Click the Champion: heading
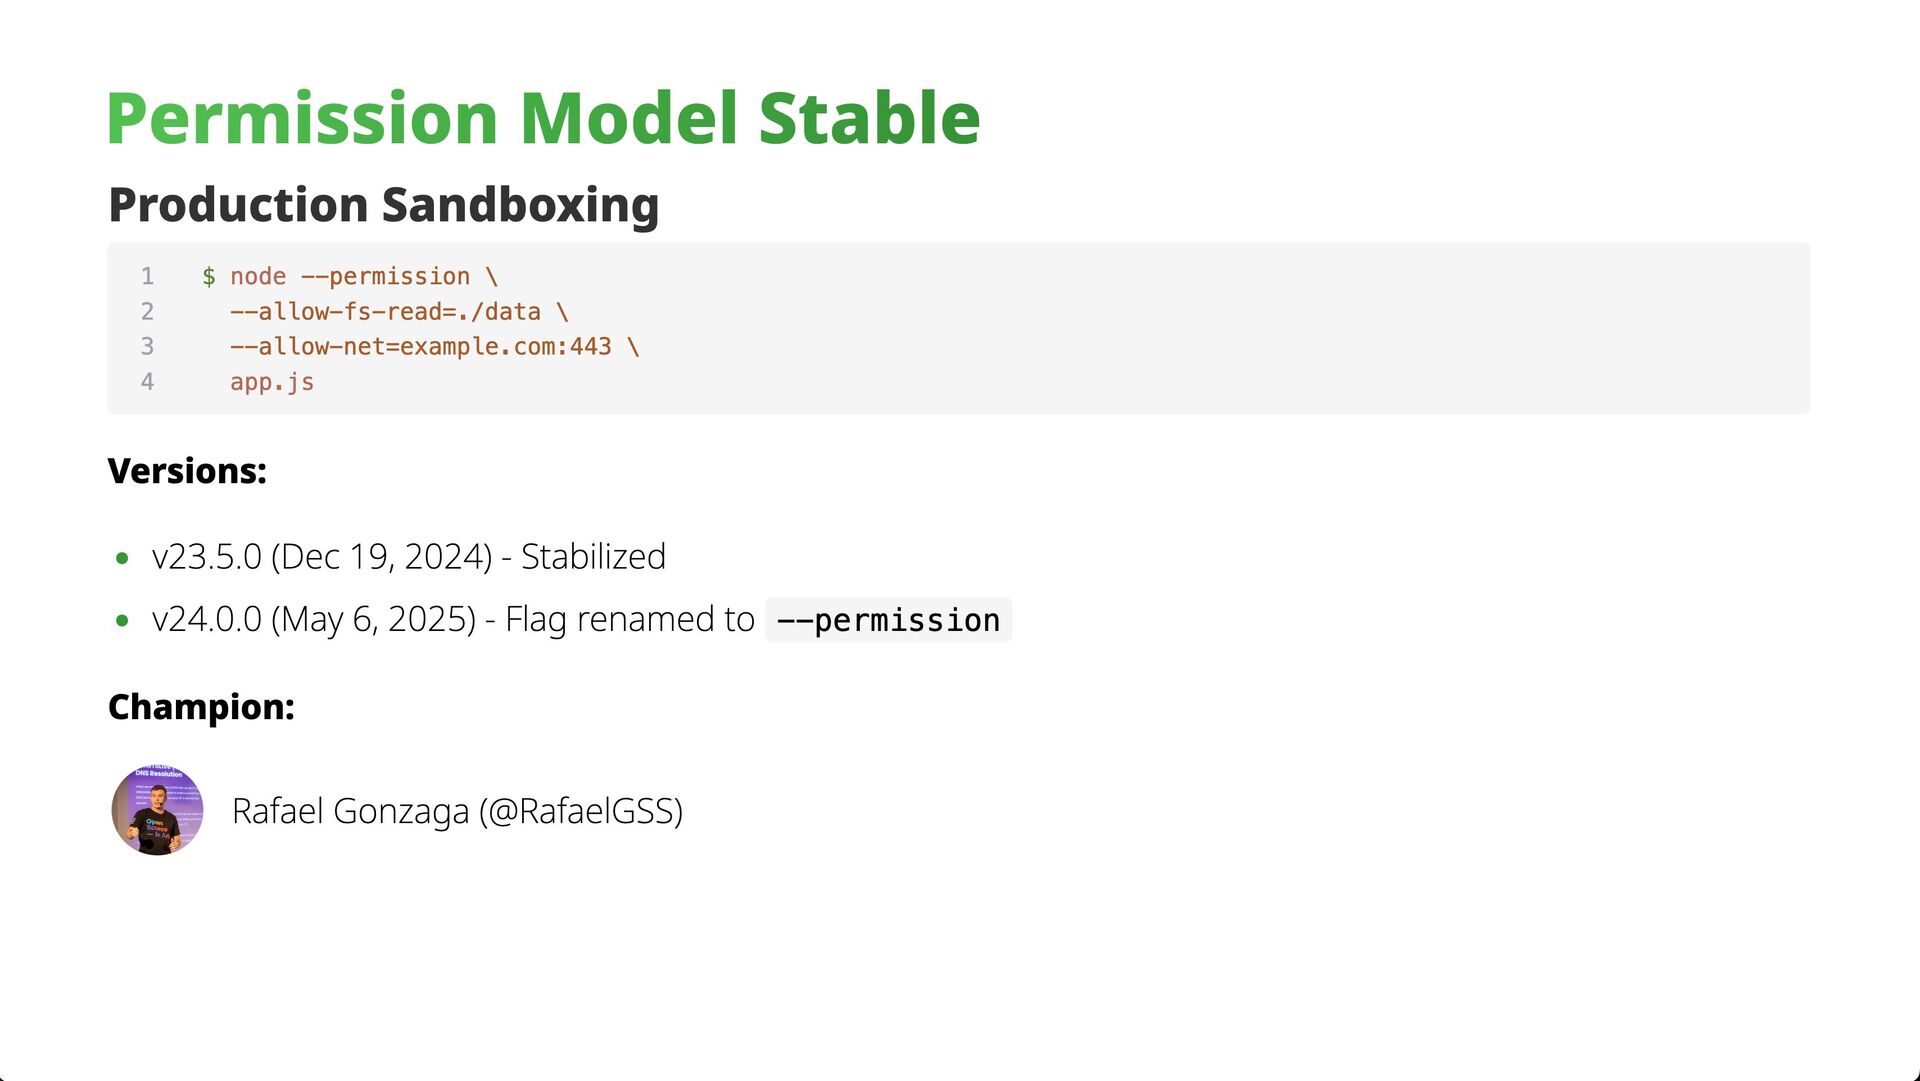 coord(201,707)
